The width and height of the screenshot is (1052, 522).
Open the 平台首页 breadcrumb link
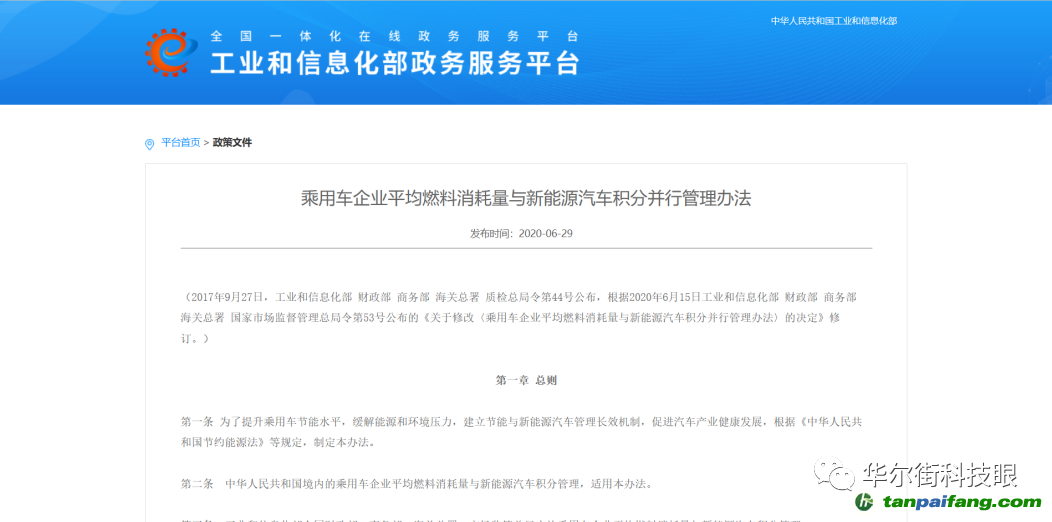click(181, 143)
